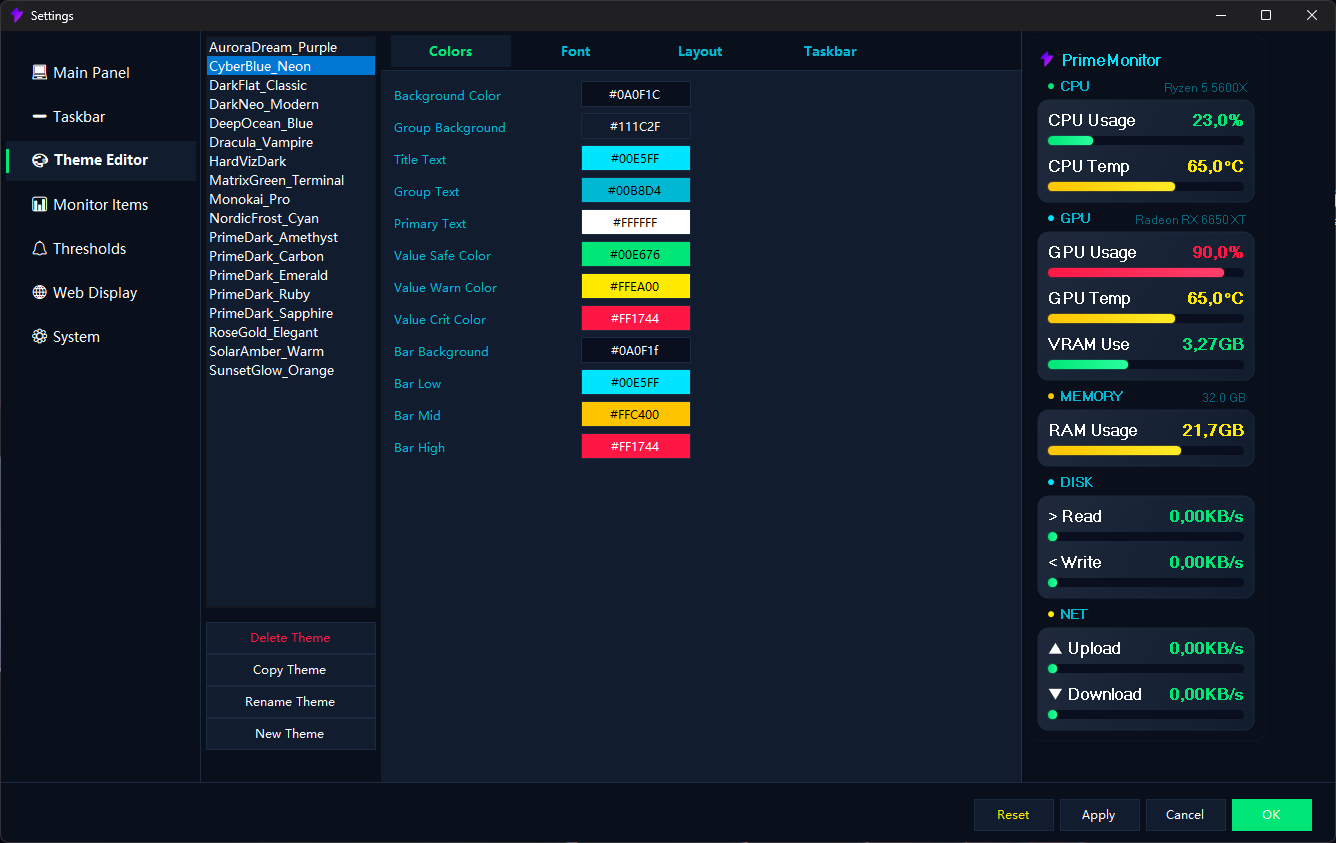The image size is (1336, 843).
Task: Select the DarkNeo_Modern theme
Action: [x=290, y=104]
